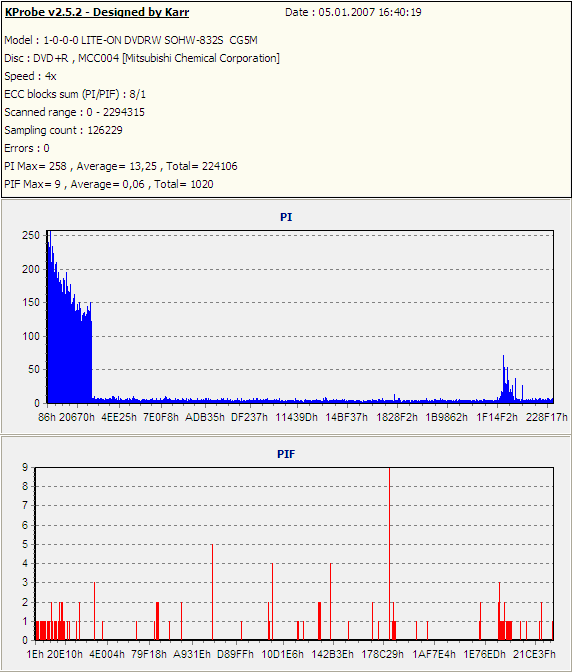Click the scan date and time text

click(x=353, y=12)
